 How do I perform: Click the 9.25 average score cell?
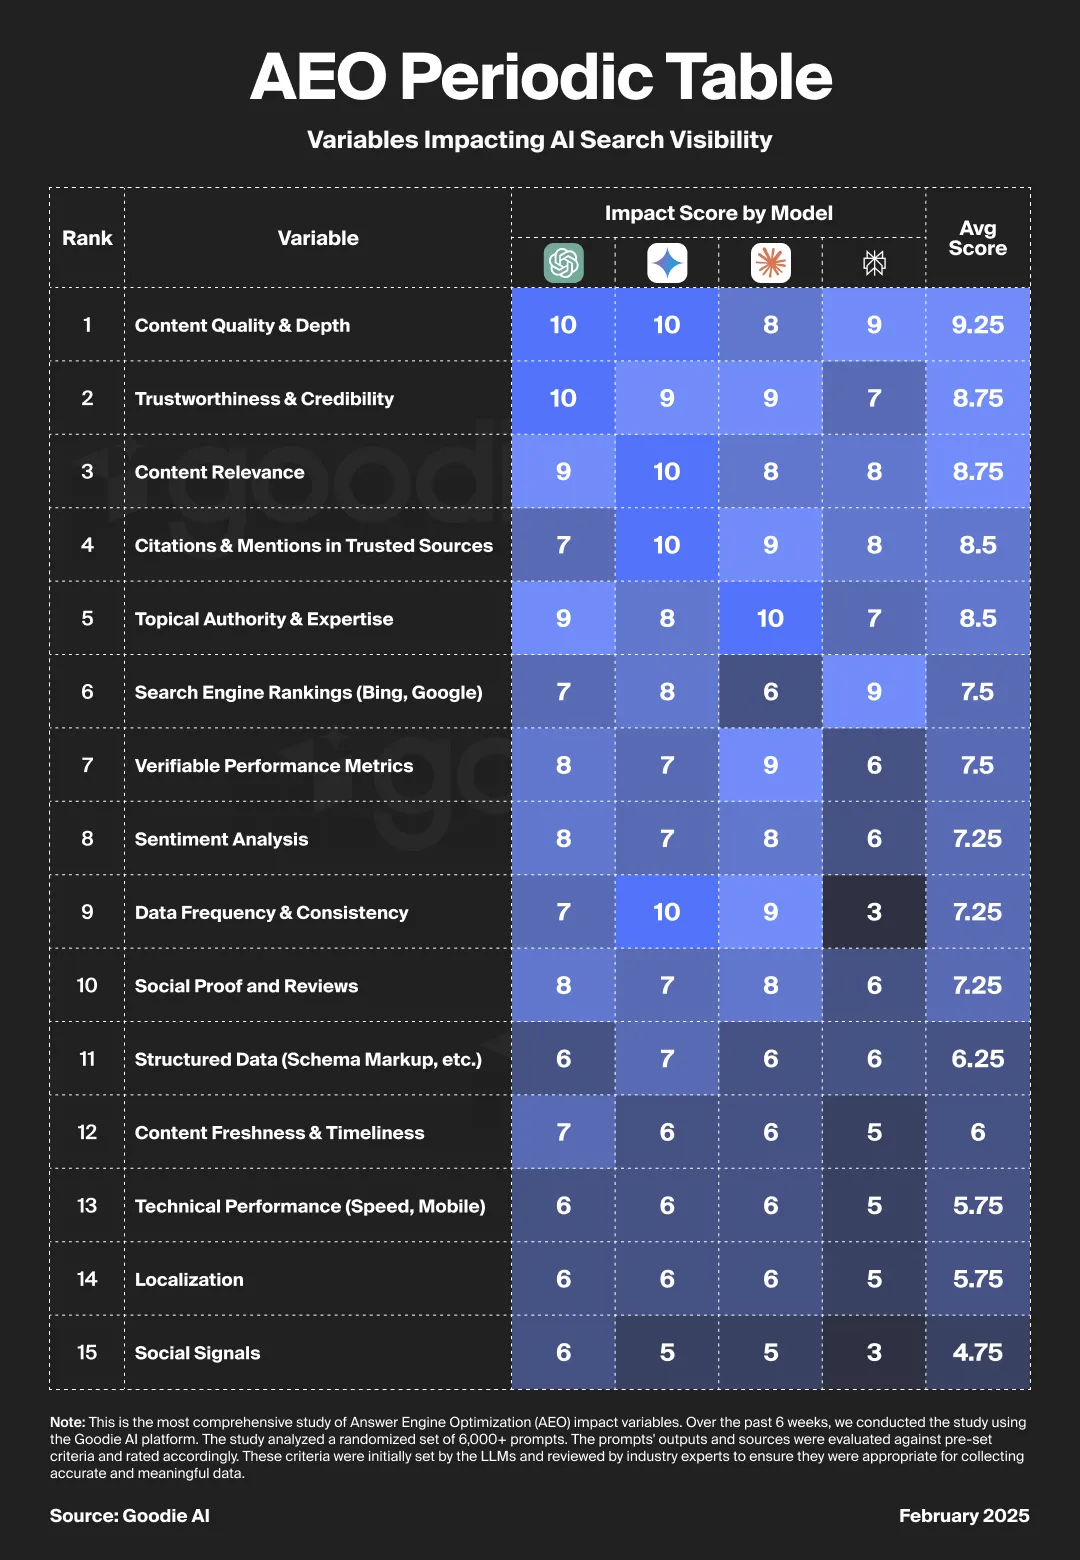pos(977,325)
